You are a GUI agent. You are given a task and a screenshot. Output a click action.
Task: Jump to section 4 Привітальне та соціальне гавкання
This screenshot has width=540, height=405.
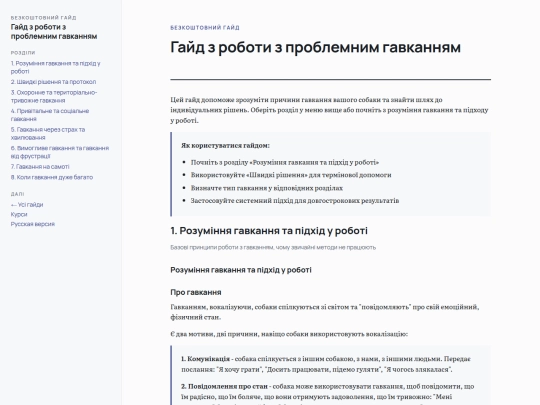coord(50,115)
